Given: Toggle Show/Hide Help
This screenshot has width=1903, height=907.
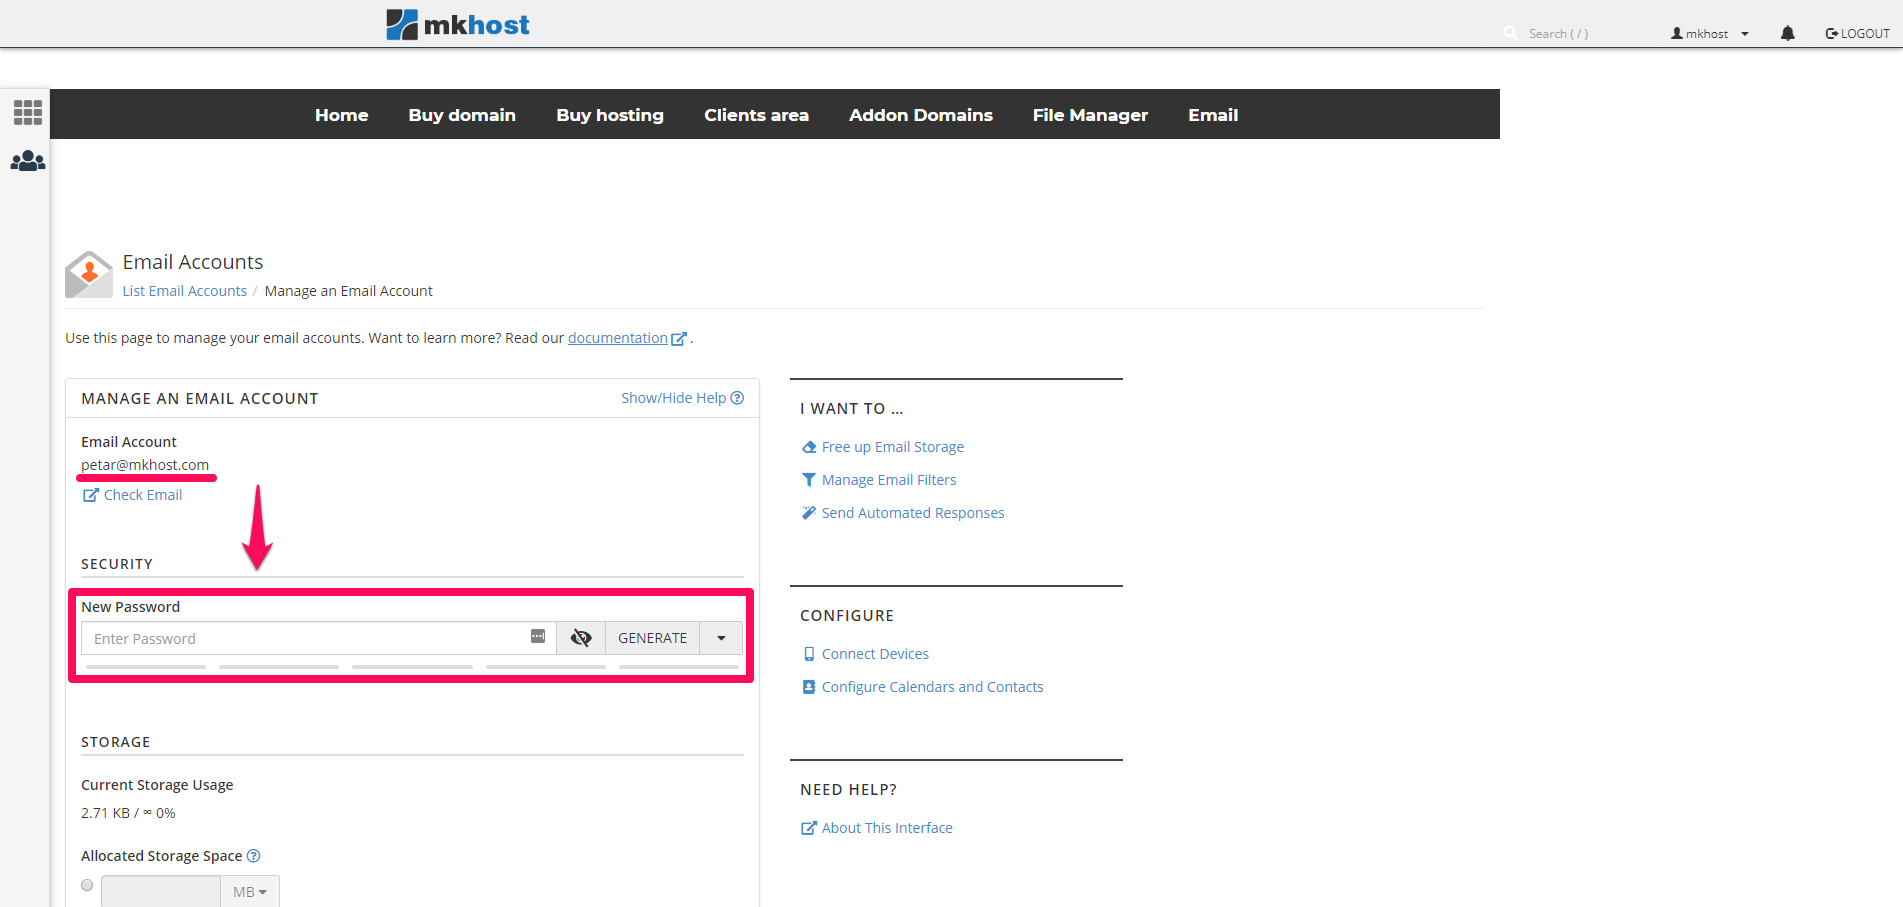Looking at the screenshot, I should [x=682, y=398].
